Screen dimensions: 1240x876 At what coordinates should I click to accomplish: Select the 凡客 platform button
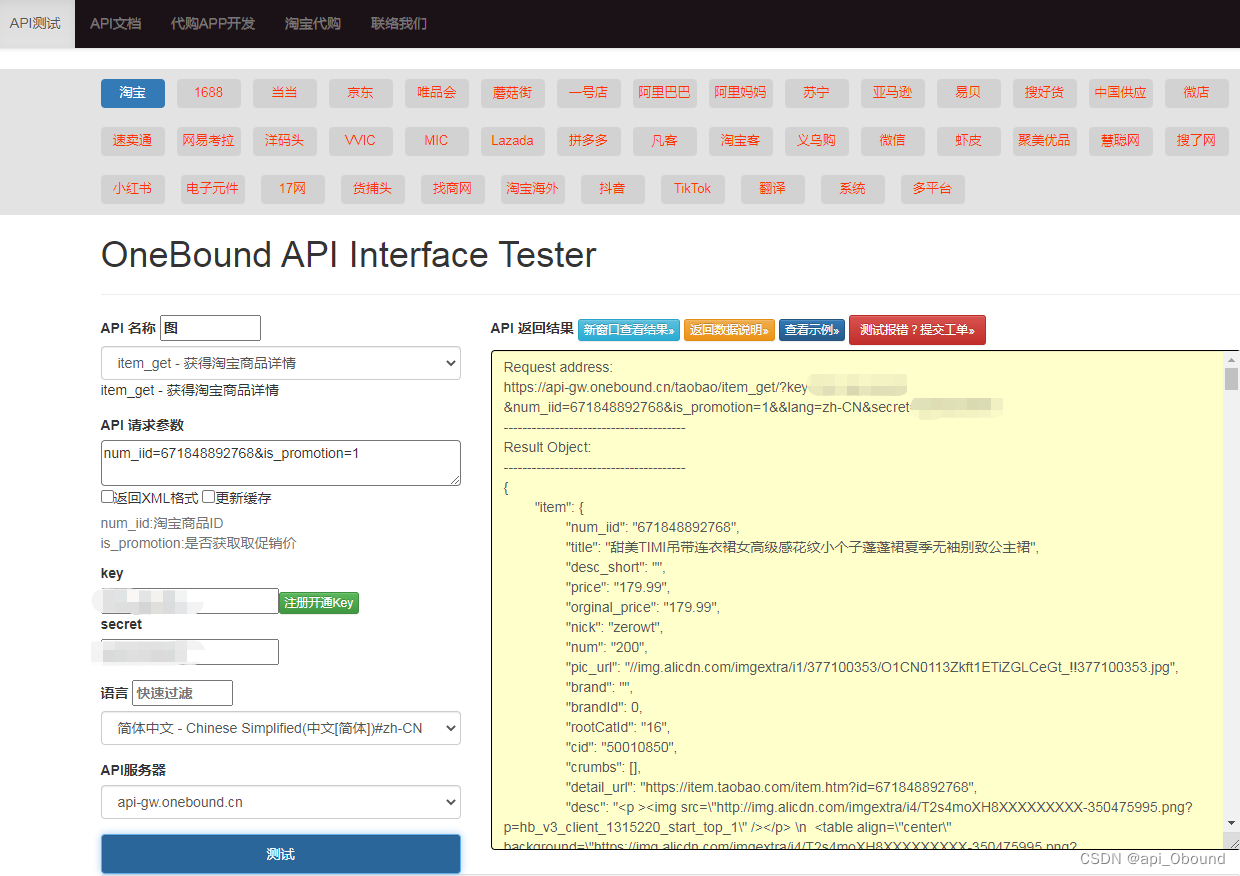[x=665, y=141]
